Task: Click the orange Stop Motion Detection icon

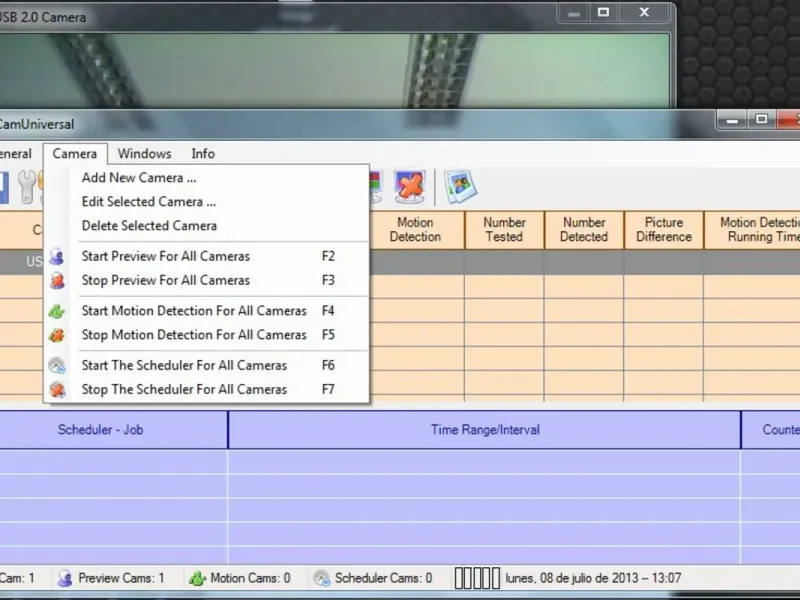Action: click(57, 335)
